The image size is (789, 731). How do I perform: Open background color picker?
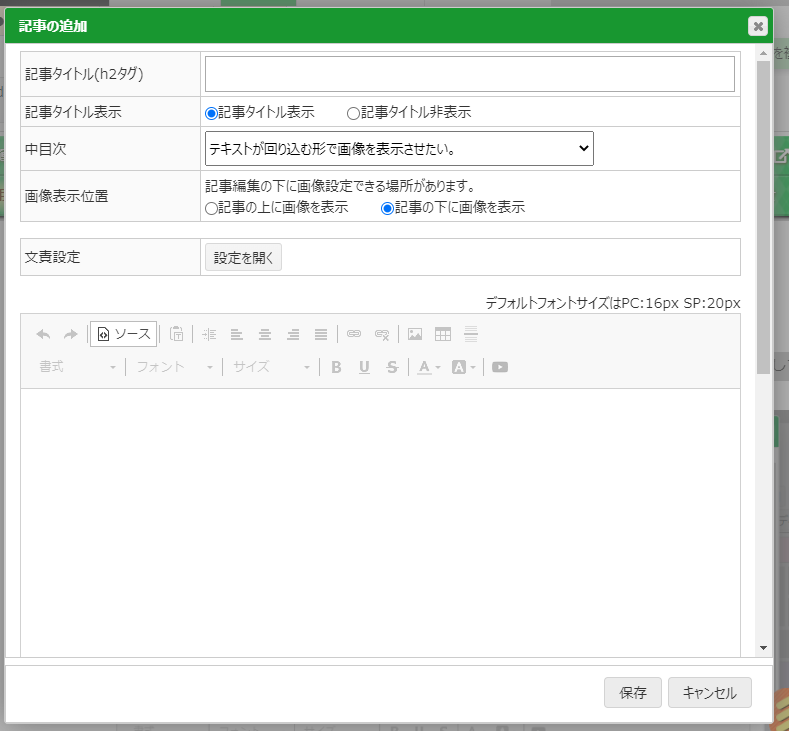(463, 367)
